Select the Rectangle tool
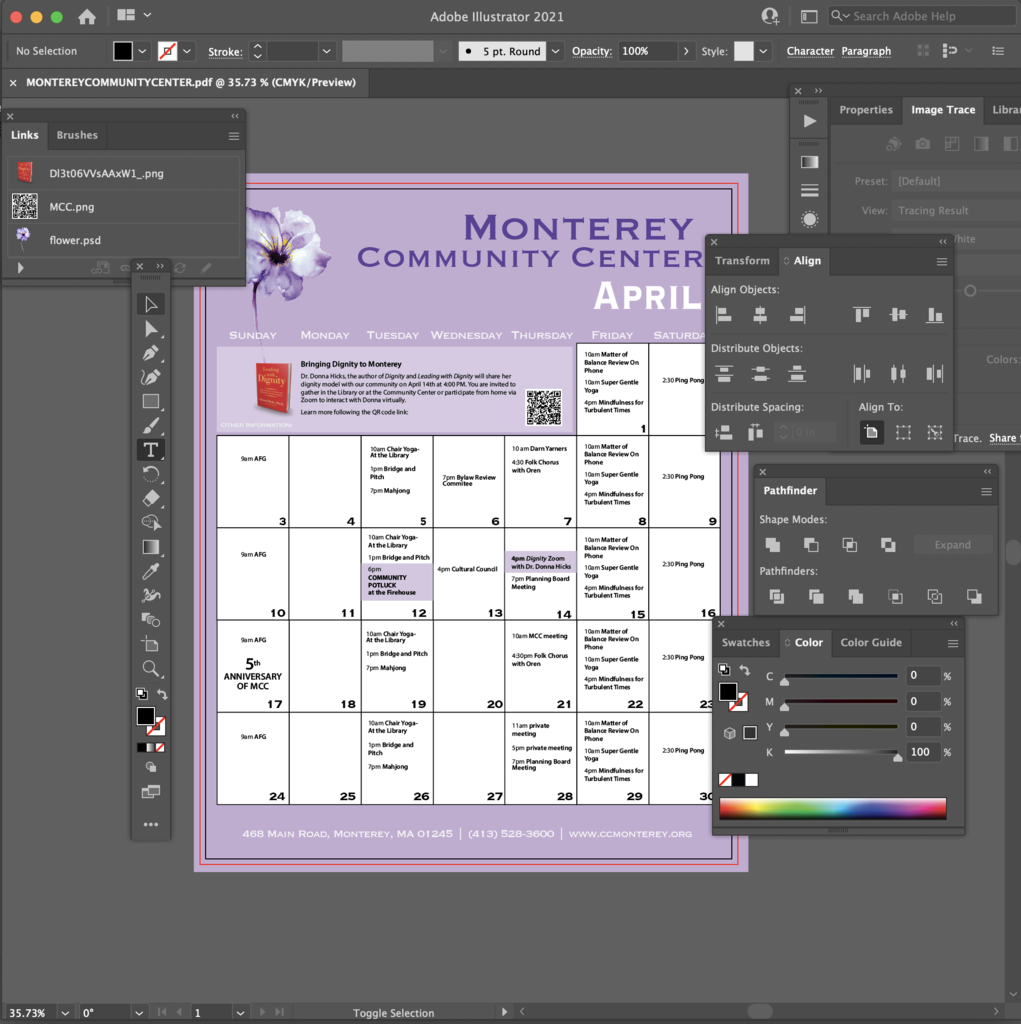Viewport: 1021px width, 1024px height. (x=151, y=401)
